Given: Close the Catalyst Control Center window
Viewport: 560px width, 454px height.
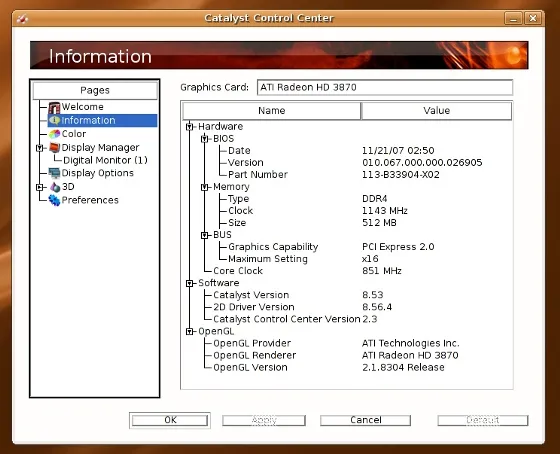Looking at the screenshot, I should (x=533, y=18).
